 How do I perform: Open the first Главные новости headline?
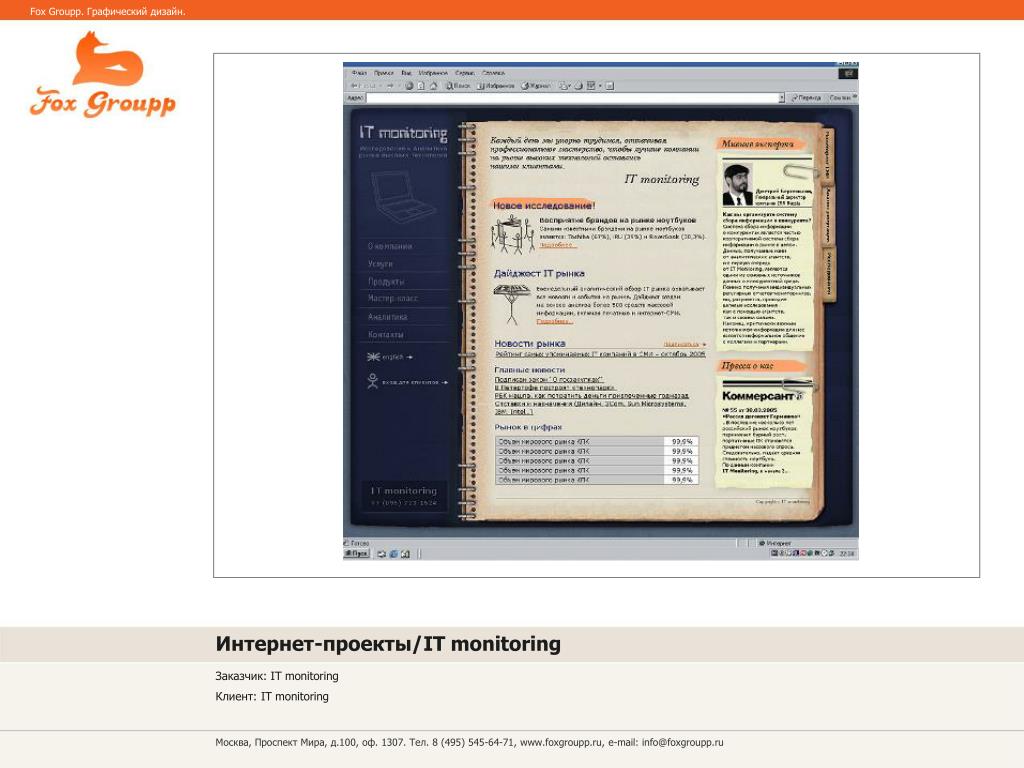[548, 379]
